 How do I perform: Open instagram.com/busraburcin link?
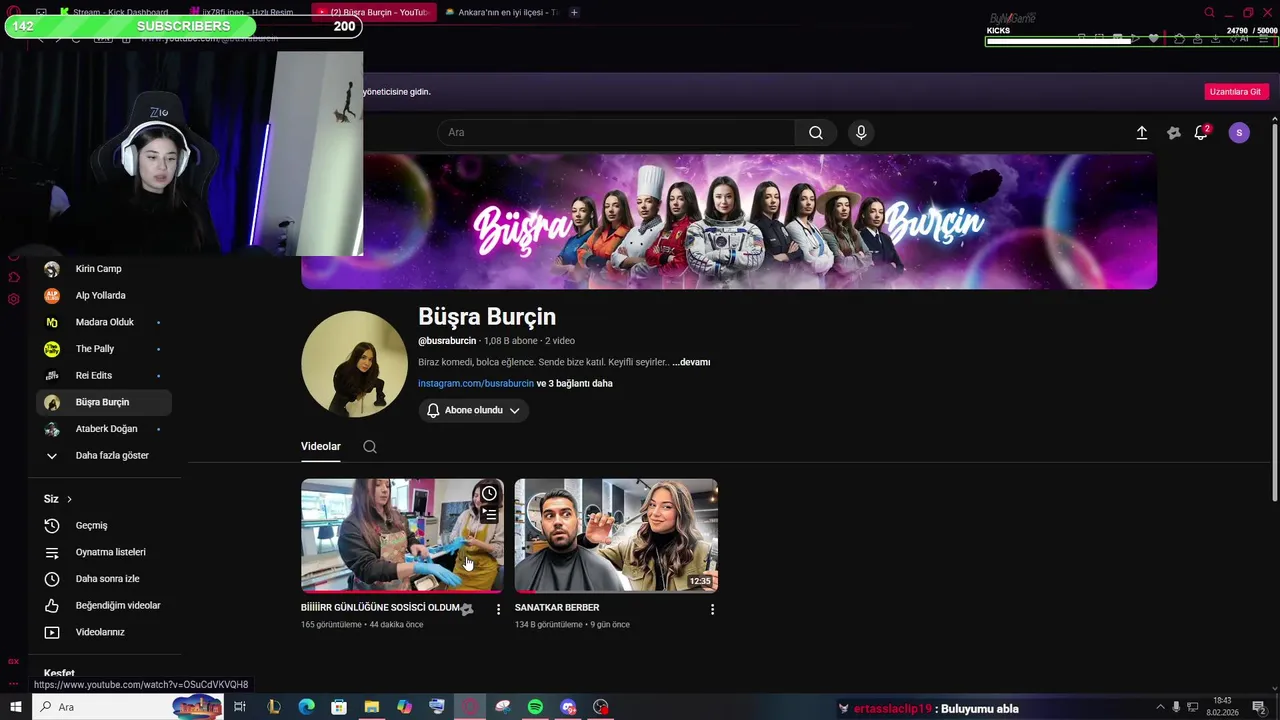tap(476, 383)
